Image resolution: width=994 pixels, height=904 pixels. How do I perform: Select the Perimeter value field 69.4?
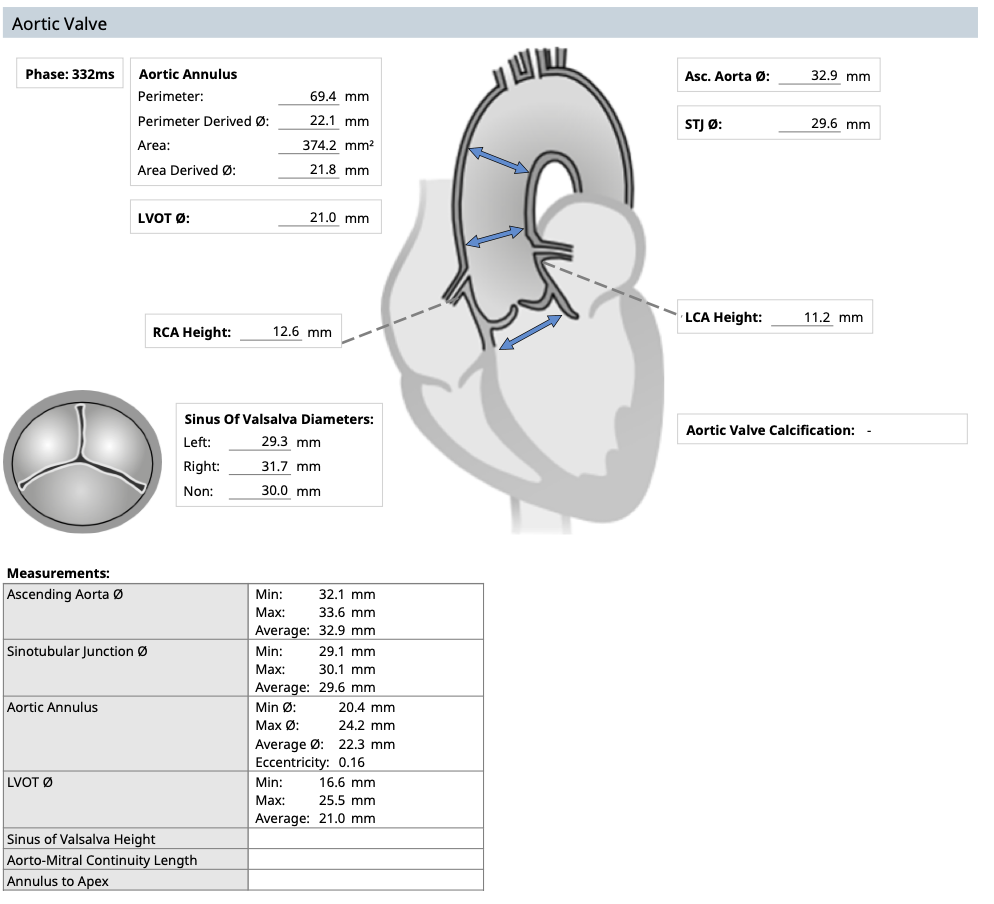pos(310,97)
